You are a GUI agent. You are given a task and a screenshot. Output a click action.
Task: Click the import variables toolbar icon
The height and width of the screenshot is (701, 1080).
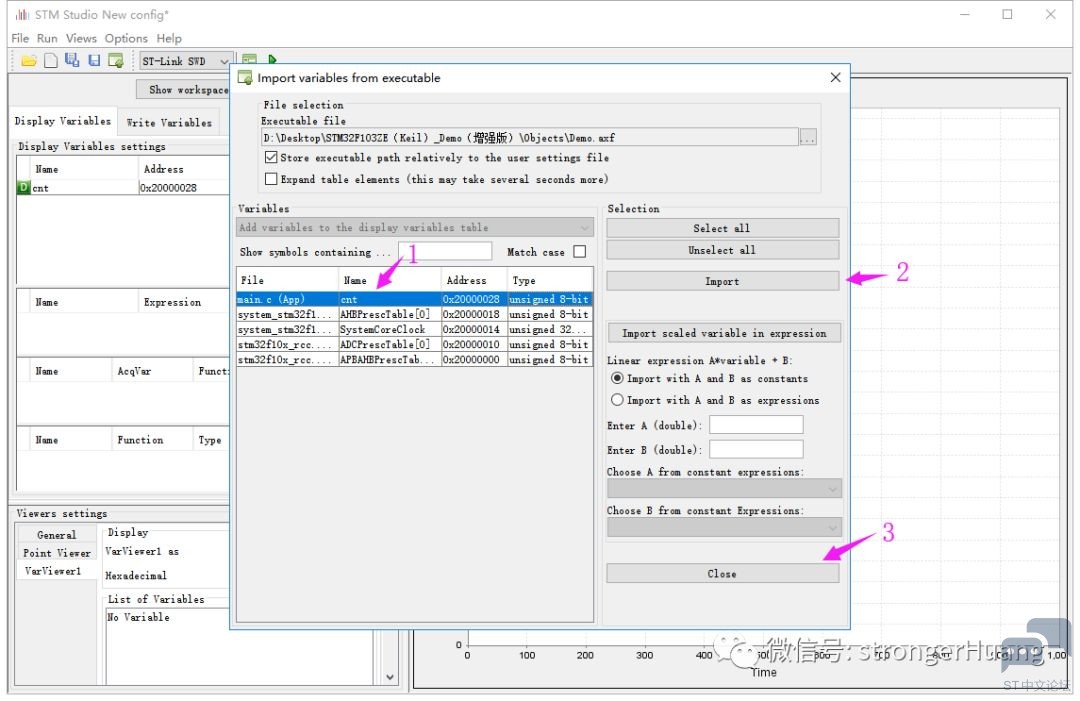click(116, 61)
